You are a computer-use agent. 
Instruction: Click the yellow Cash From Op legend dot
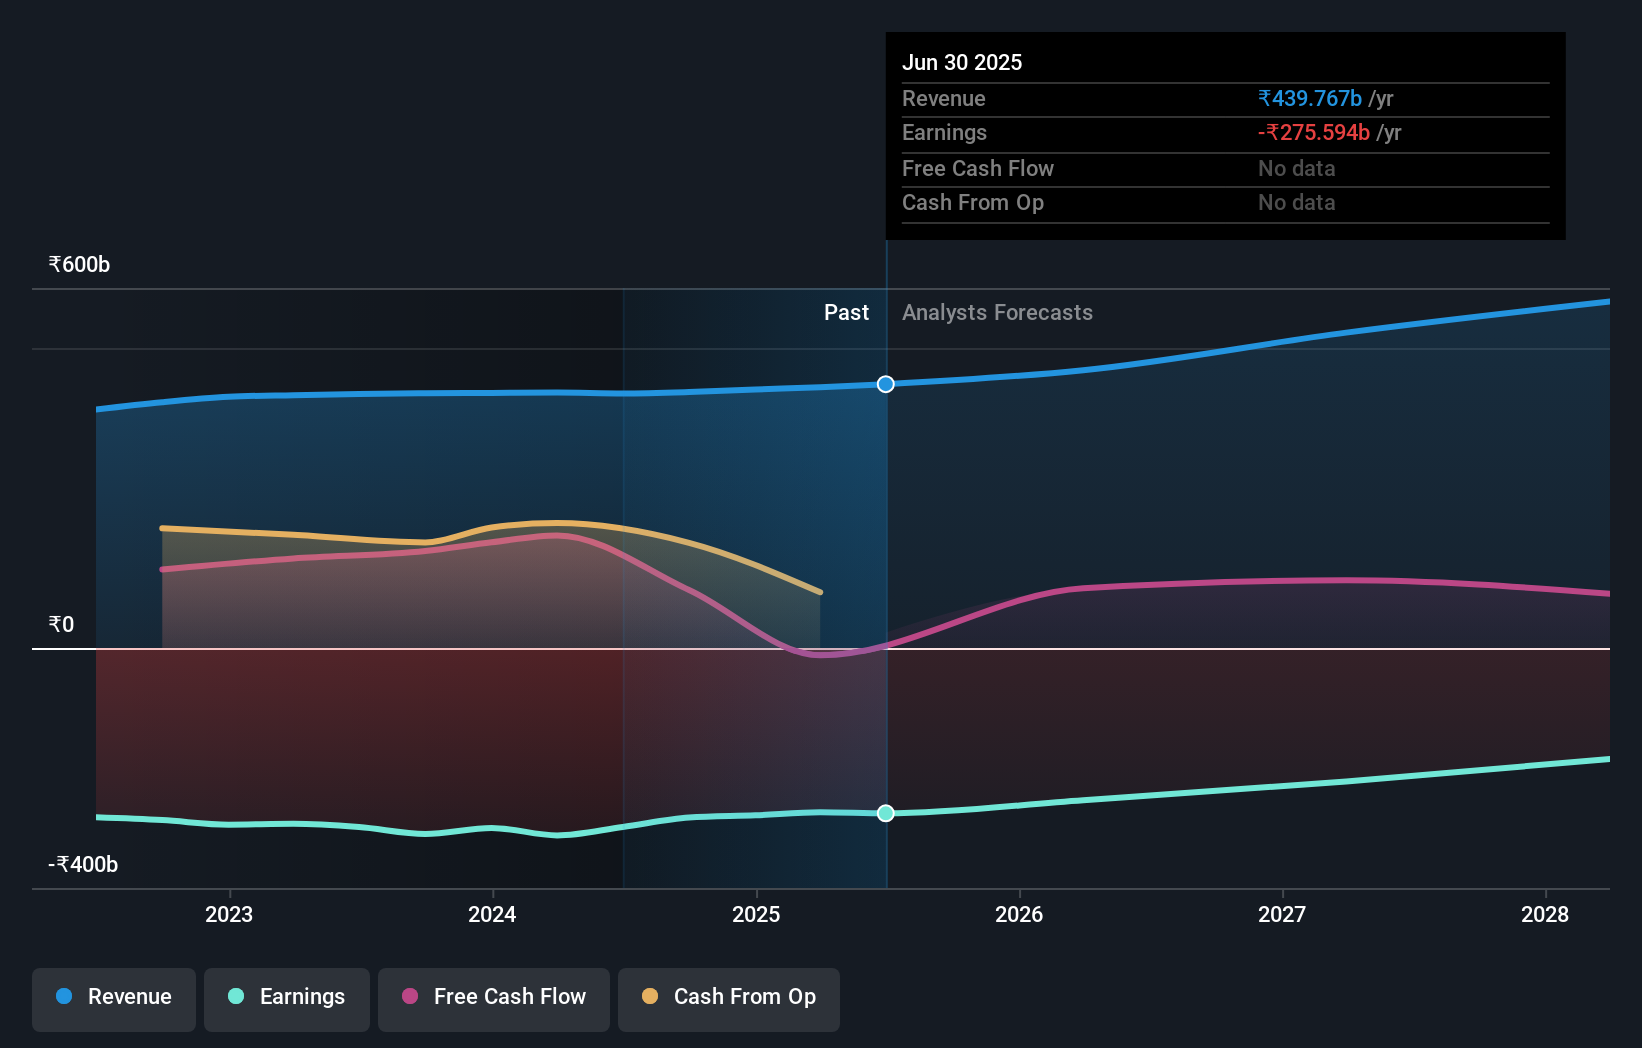pyautogui.click(x=650, y=997)
